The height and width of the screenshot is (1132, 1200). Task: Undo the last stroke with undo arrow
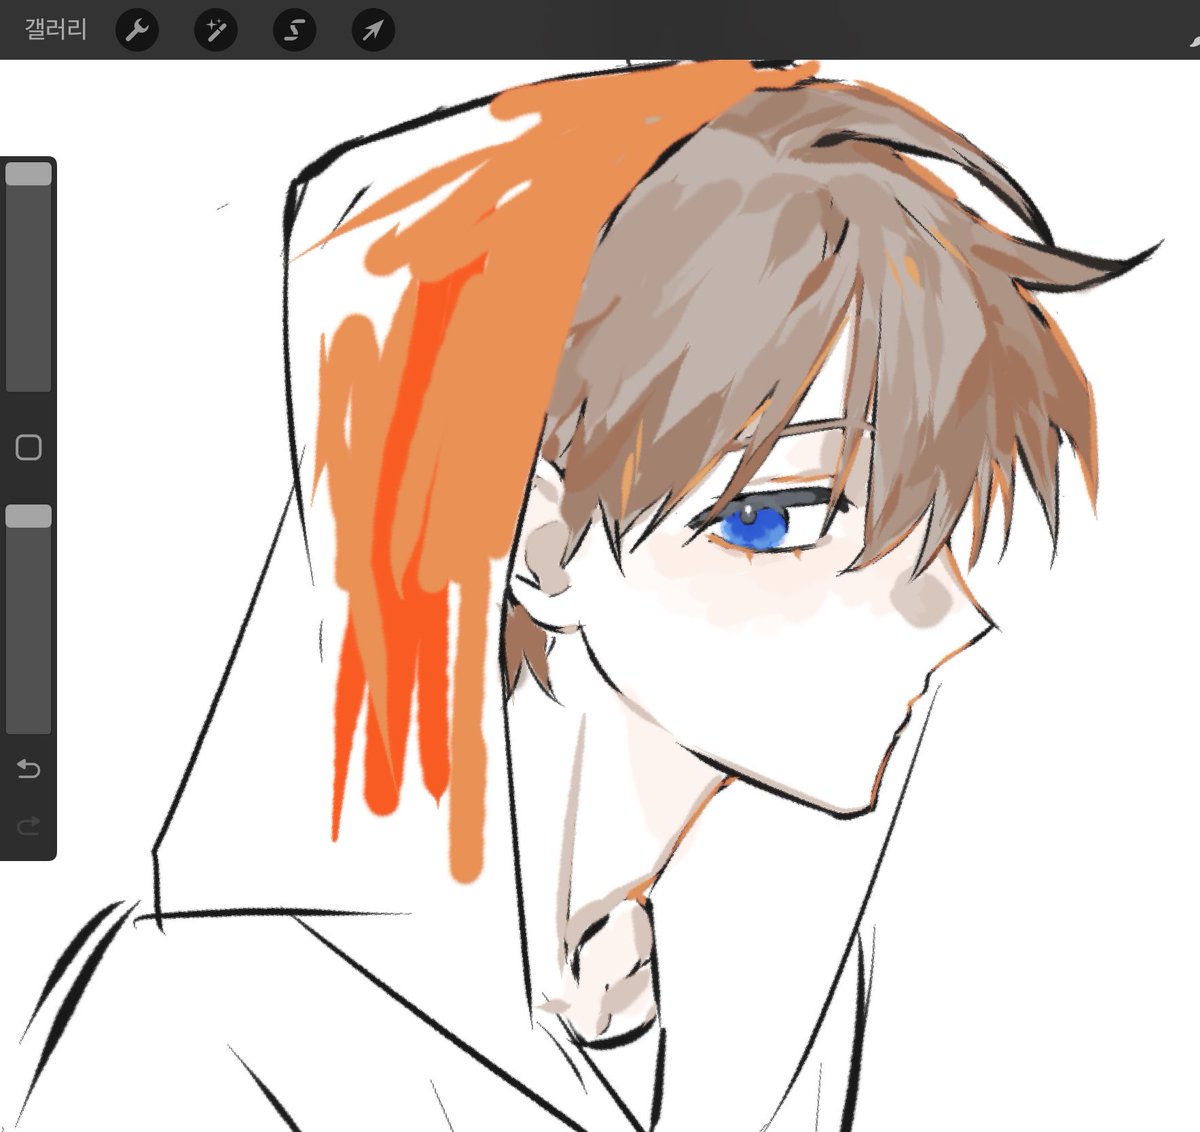click(28, 769)
